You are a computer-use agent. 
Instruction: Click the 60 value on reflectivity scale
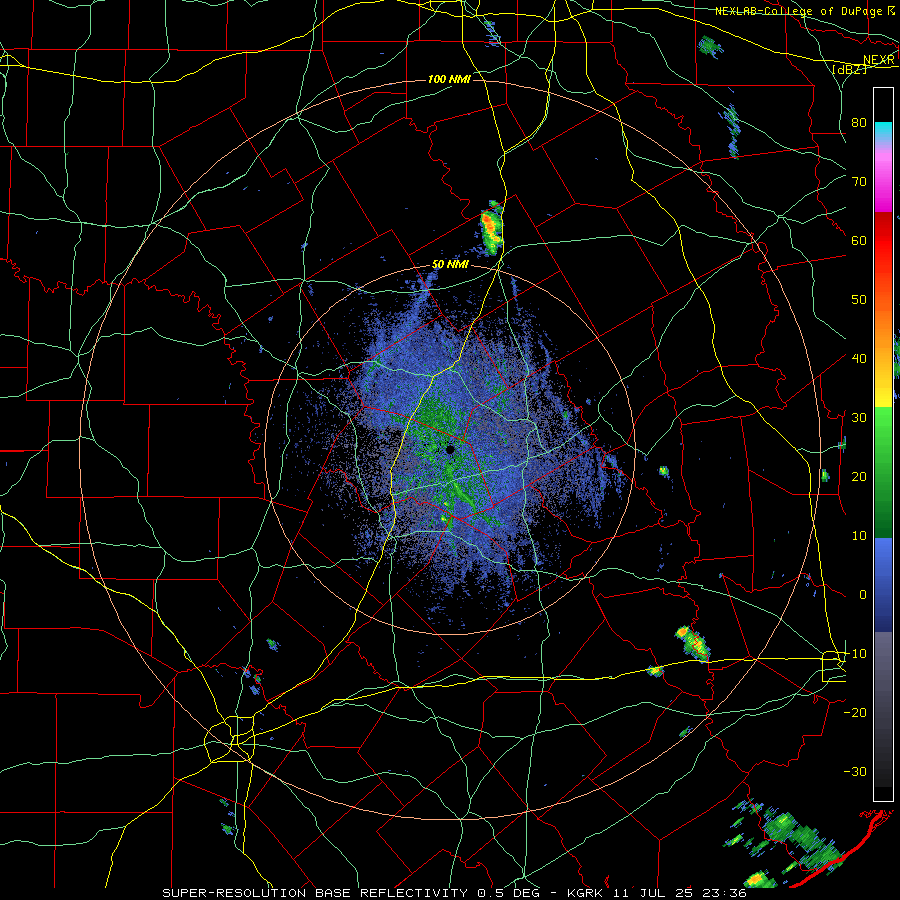point(859,241)
